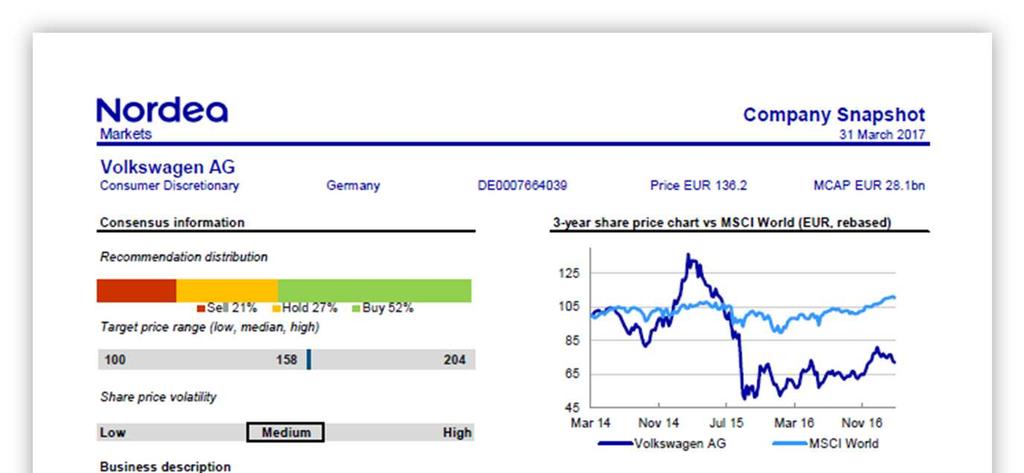Click the red Sell segment of the bar
Screen dimensions: 1024x473
pos(136,291)
